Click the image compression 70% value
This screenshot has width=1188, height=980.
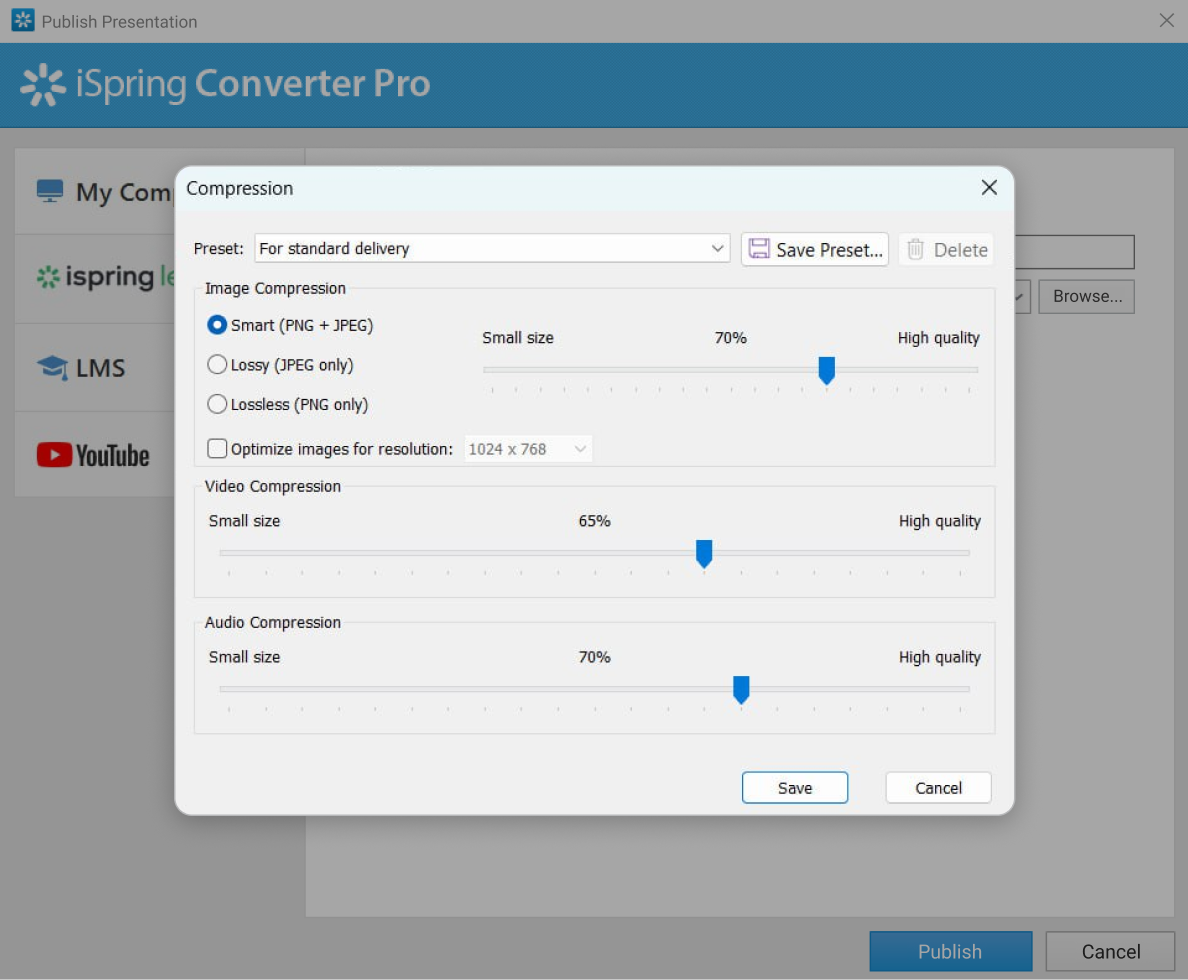point(730,338)
